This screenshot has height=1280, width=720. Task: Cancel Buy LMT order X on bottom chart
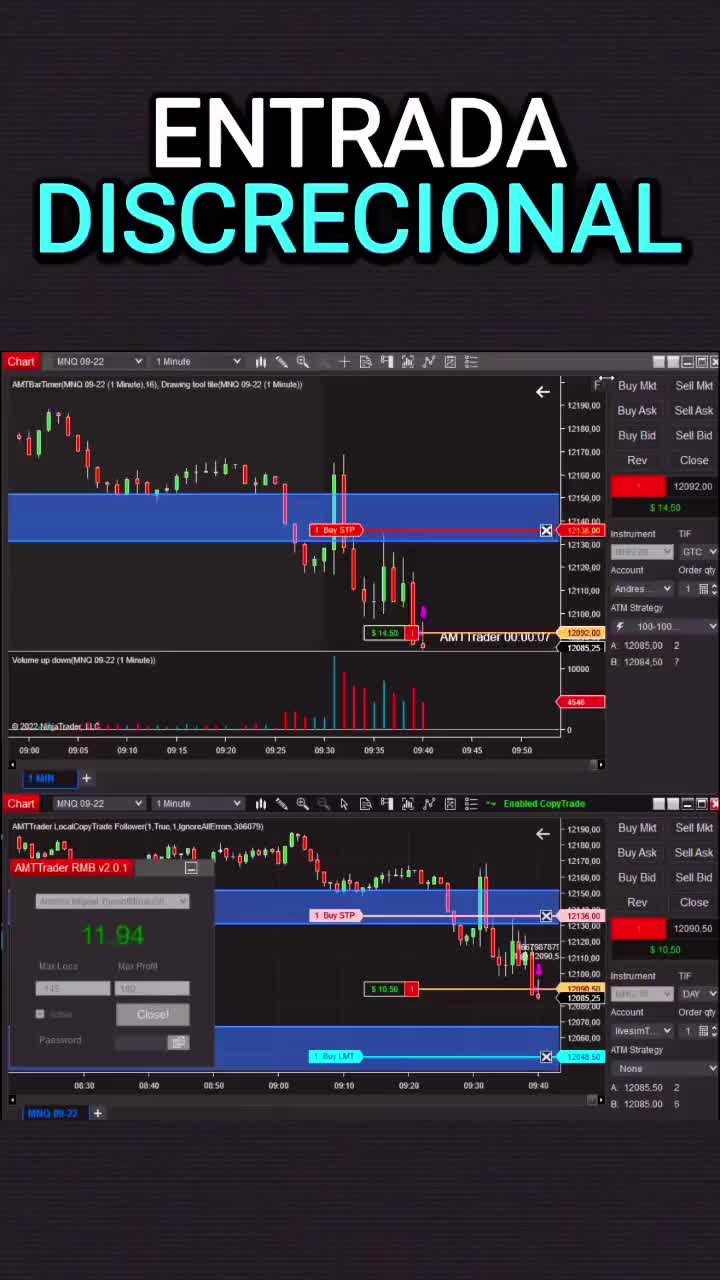pos(546,1057)
